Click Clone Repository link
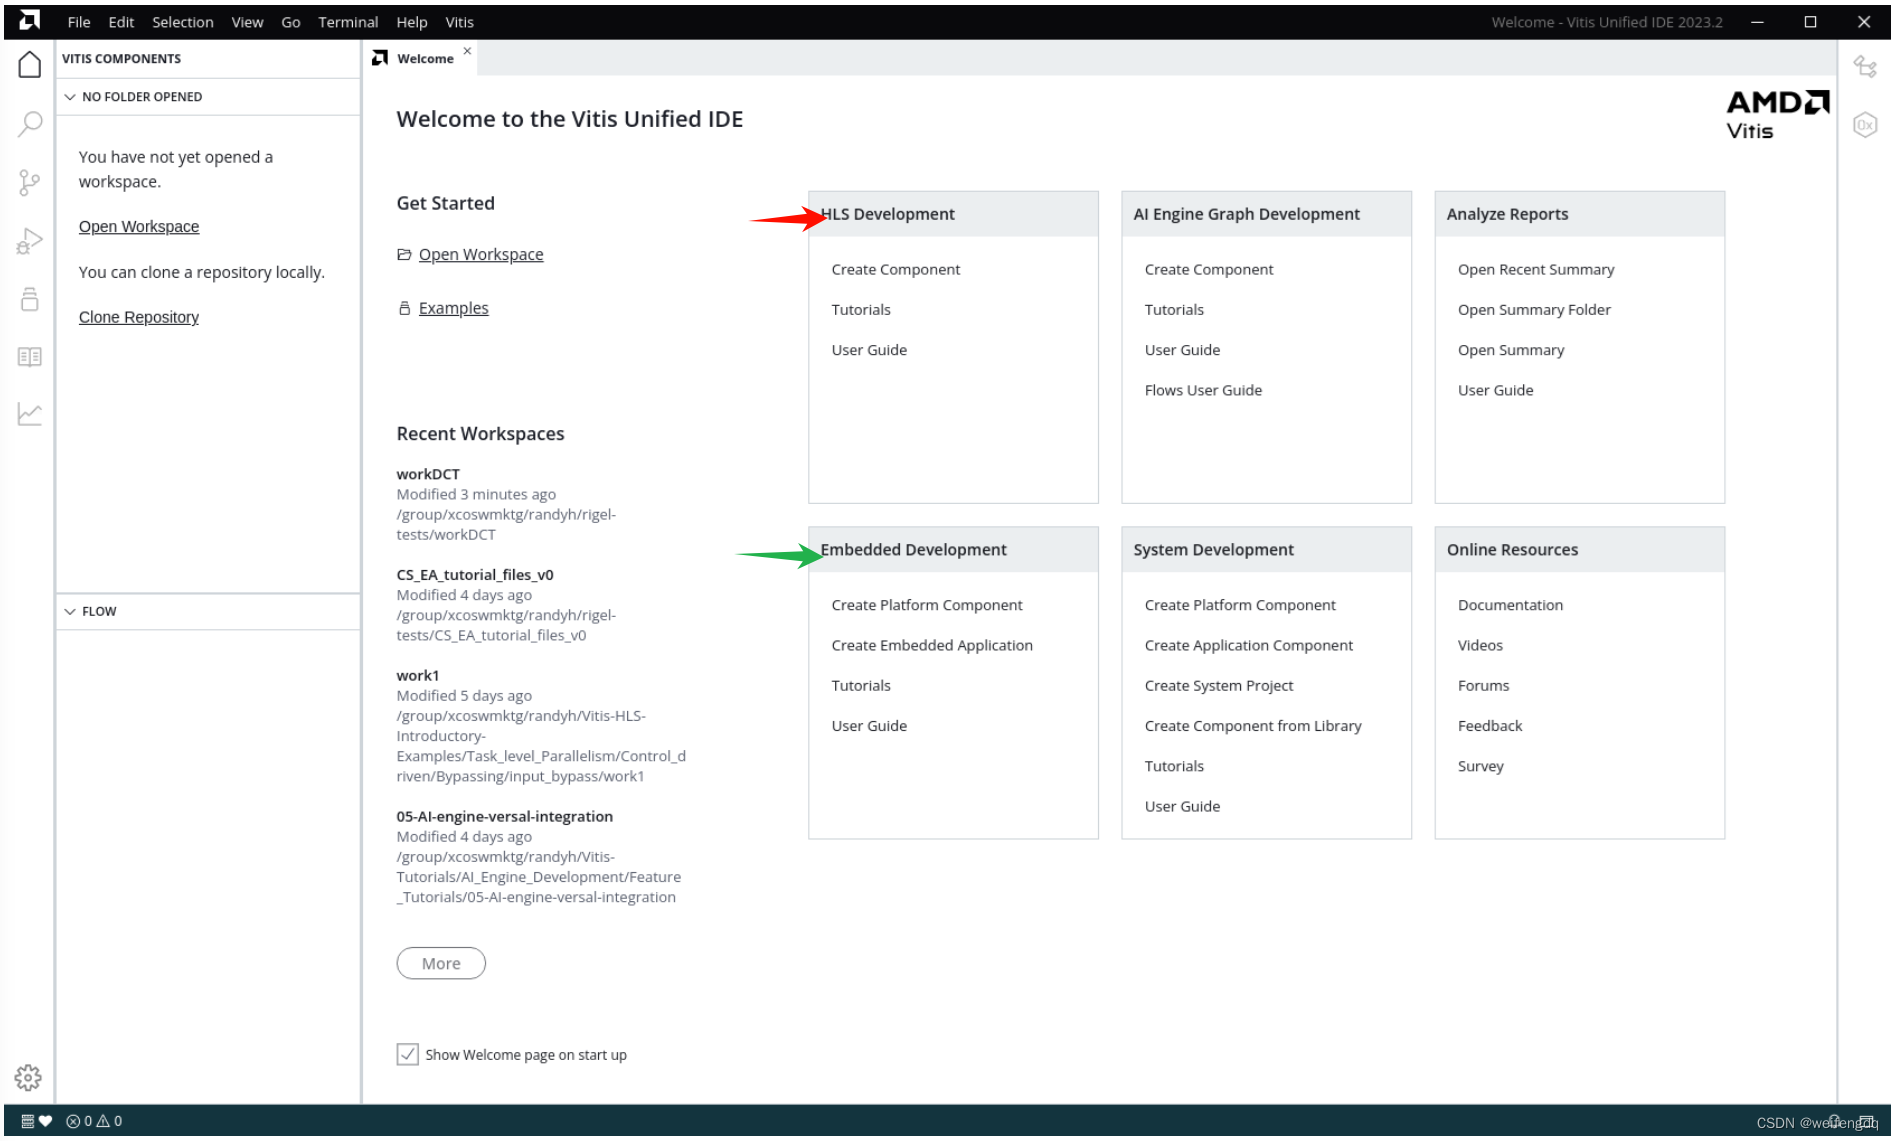The width and height of the screenshot is (1895, 1141). [139, 317]
